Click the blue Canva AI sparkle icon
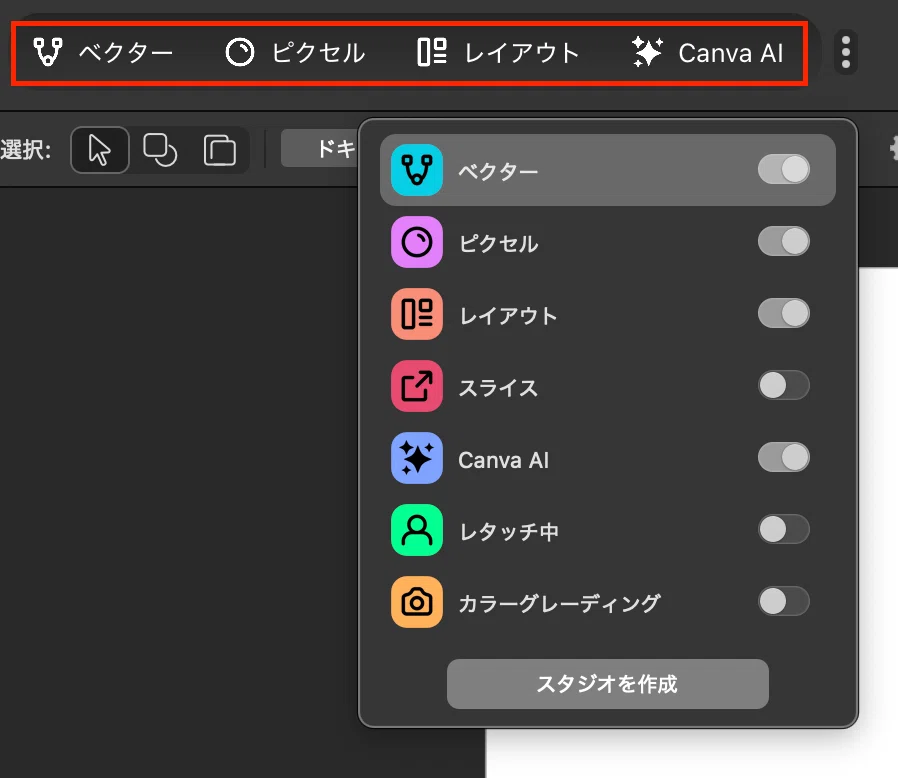This screenshot has height=778, width=898. [417, 458]
